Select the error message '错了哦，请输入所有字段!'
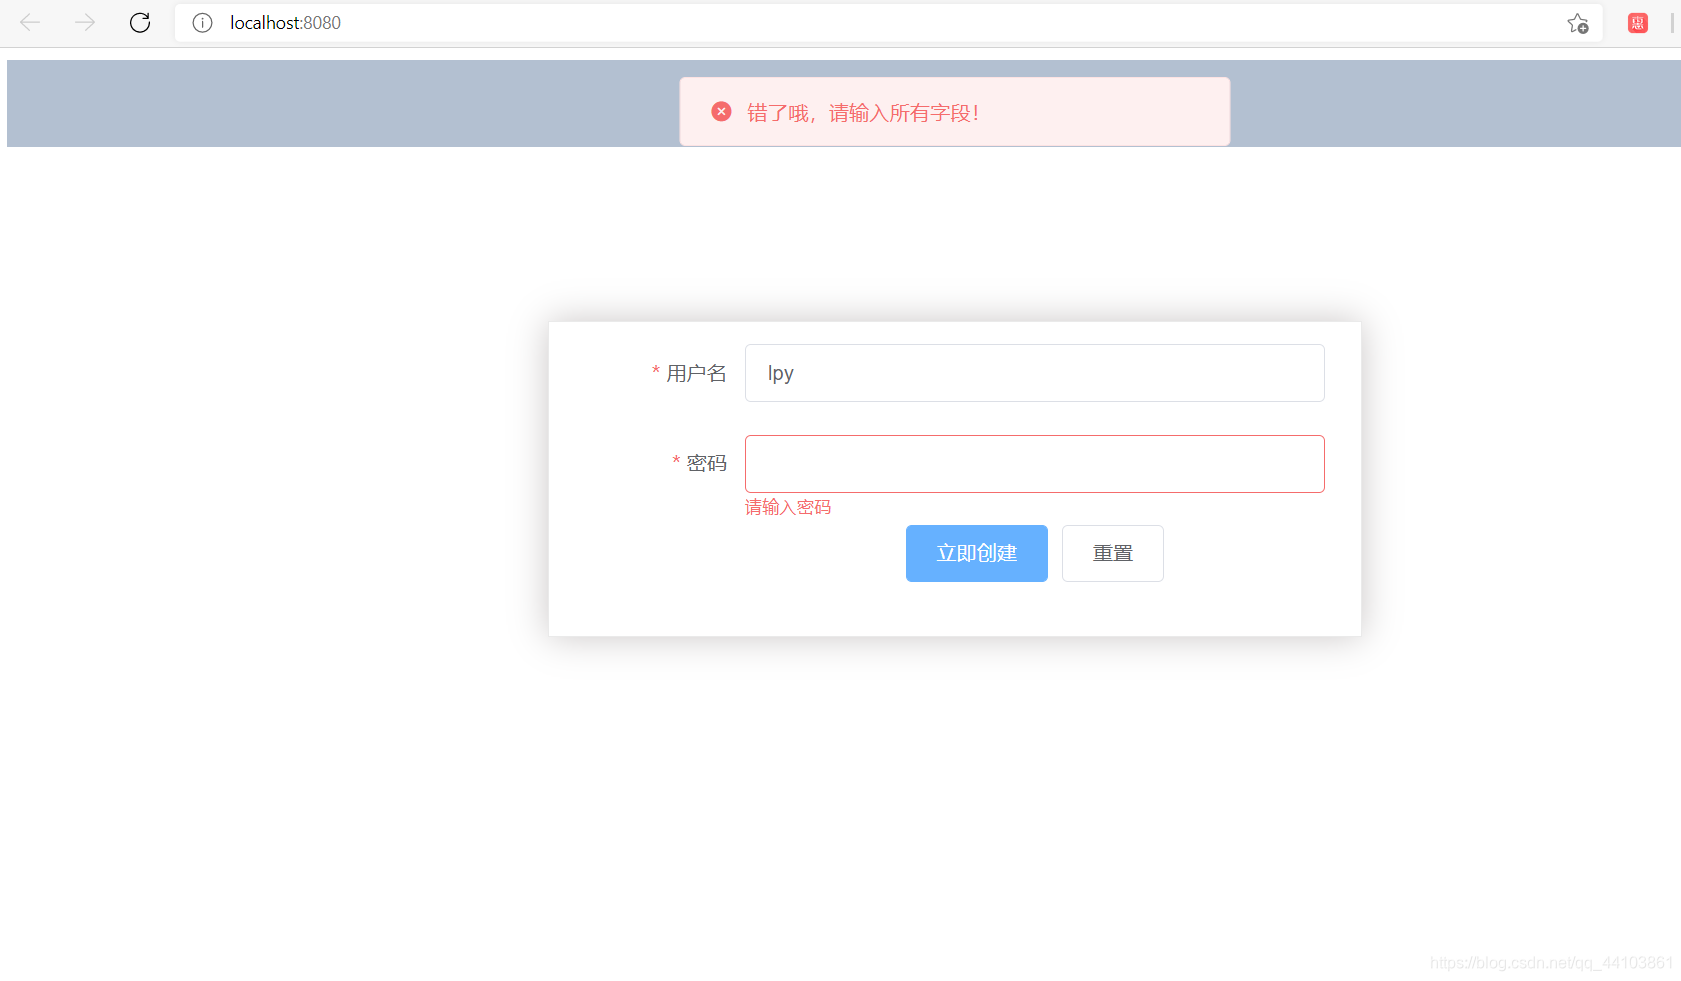Viewport: 1681px width, 981px height. click(863, 113)
